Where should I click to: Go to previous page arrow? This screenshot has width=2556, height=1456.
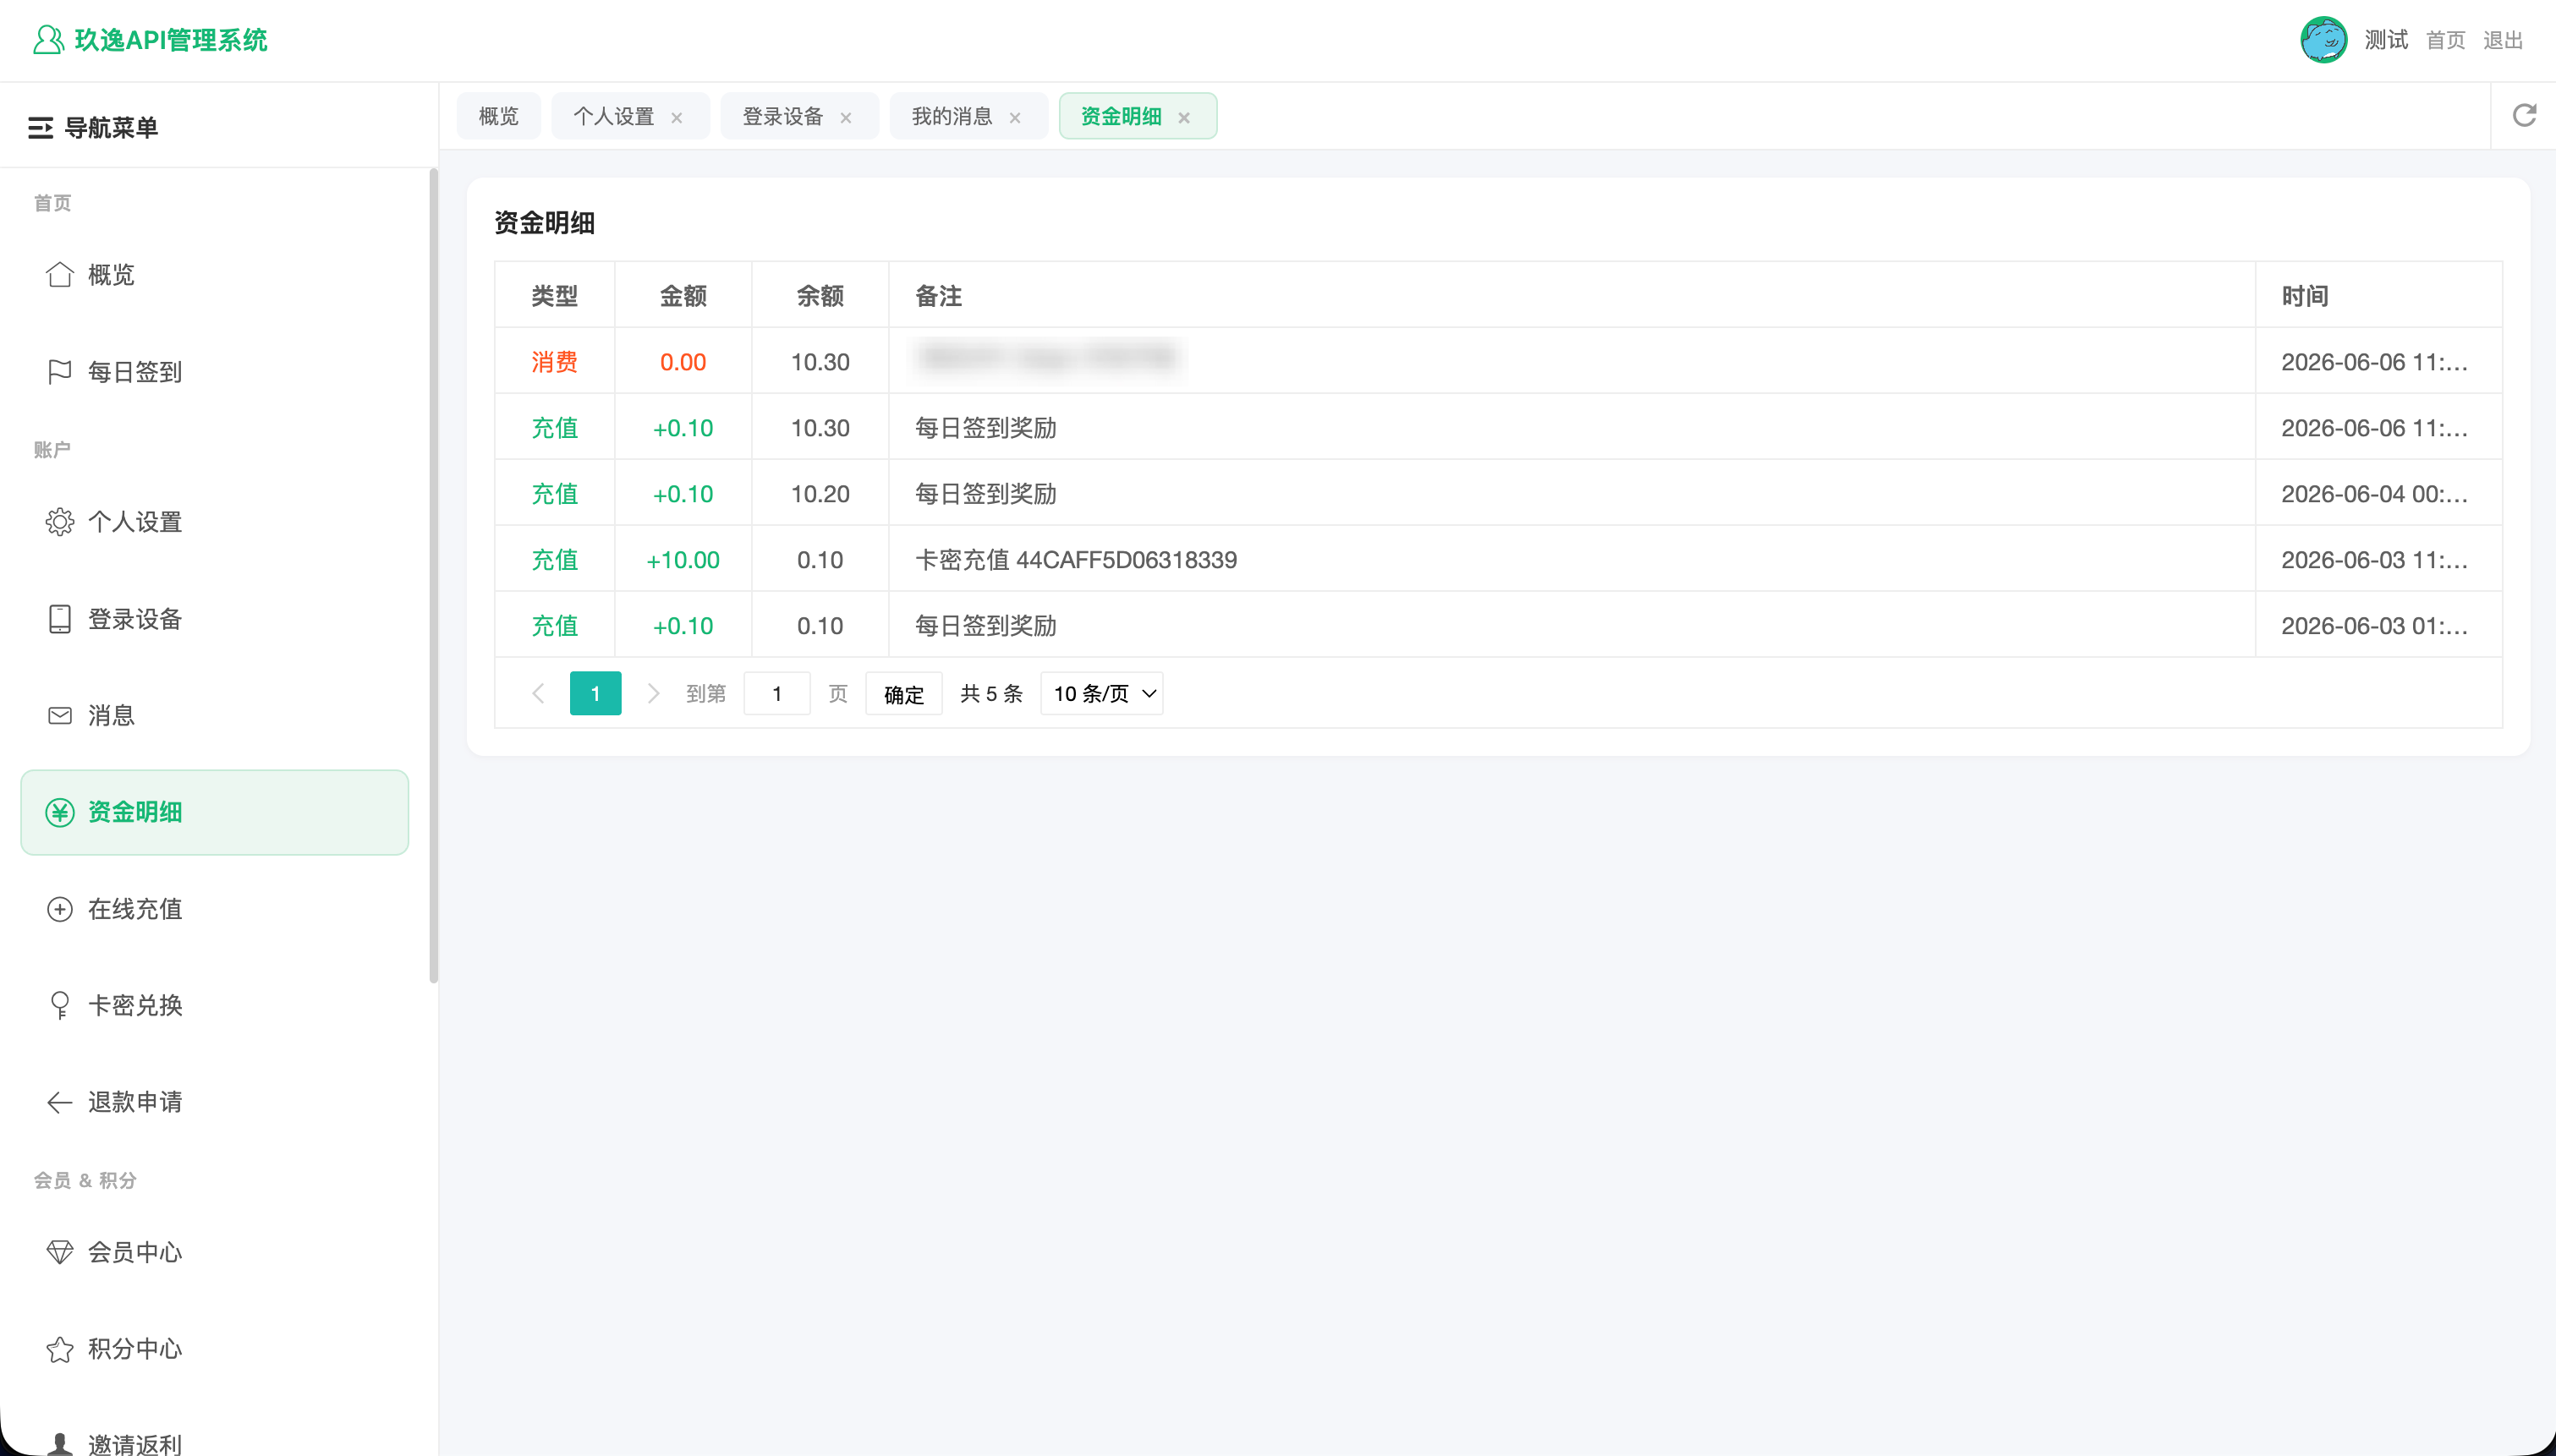[538, 693]
